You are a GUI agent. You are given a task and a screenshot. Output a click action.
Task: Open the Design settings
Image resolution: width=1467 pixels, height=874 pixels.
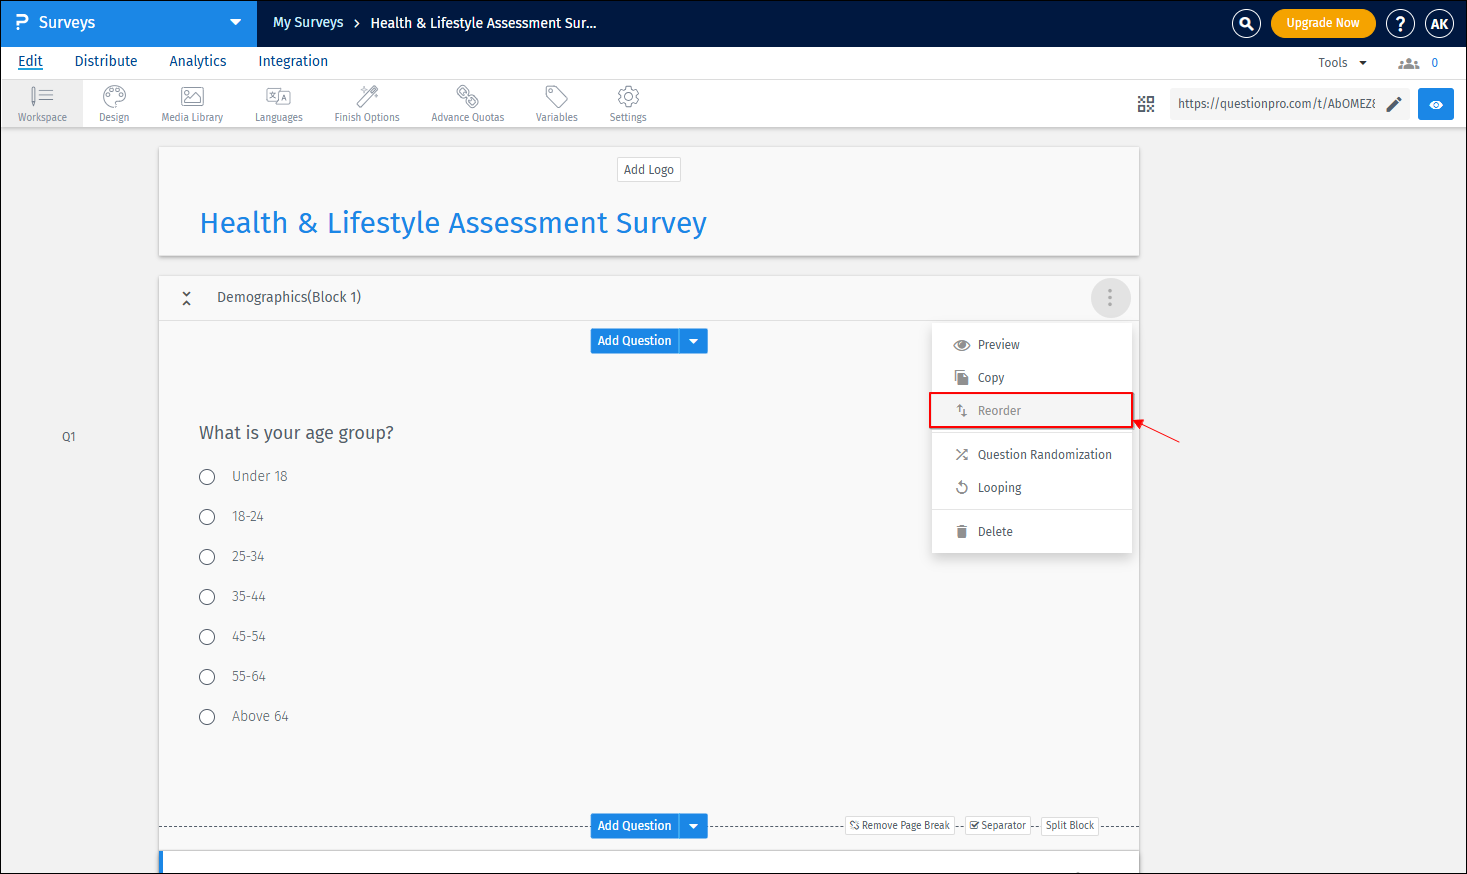pyautogui.click(x=113, y=103)
